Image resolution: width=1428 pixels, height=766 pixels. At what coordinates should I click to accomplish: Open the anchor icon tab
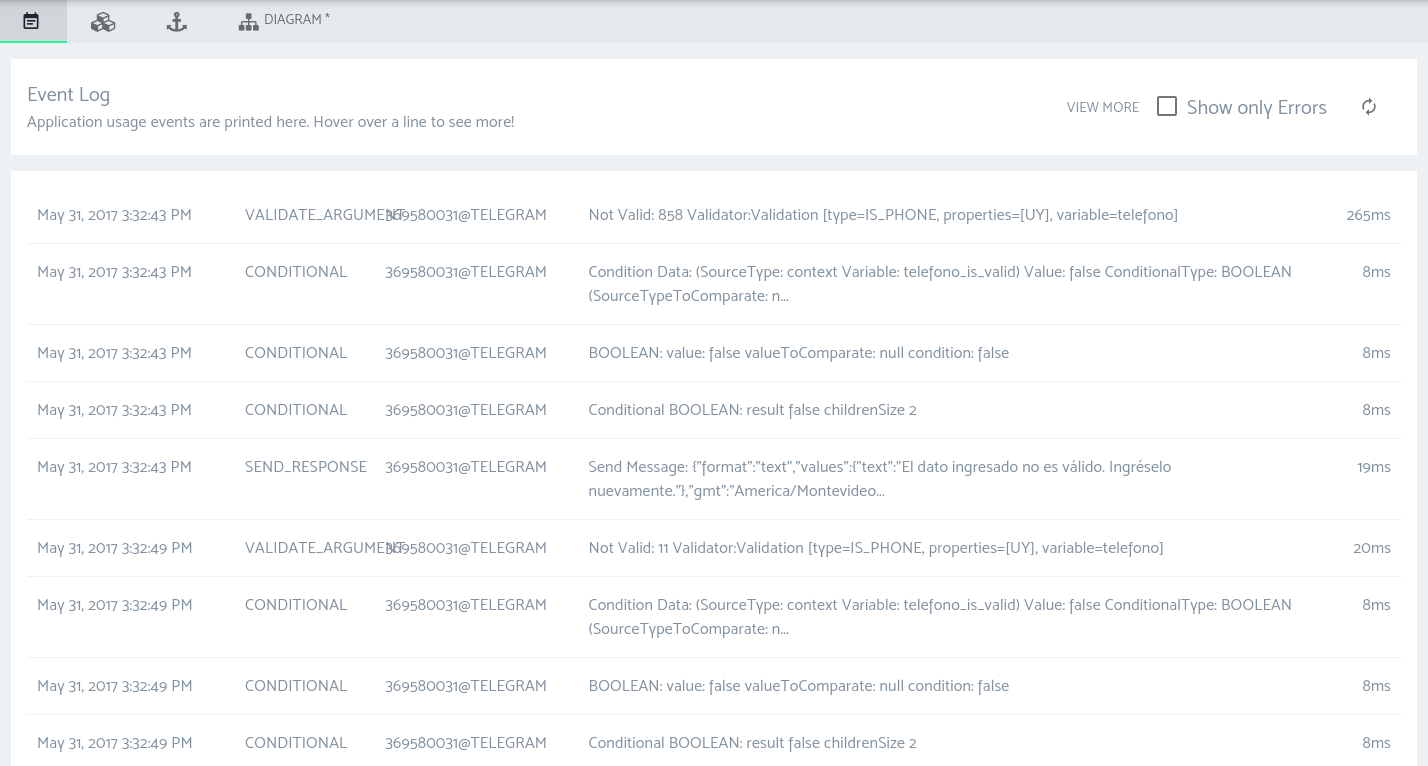[176, 21]
